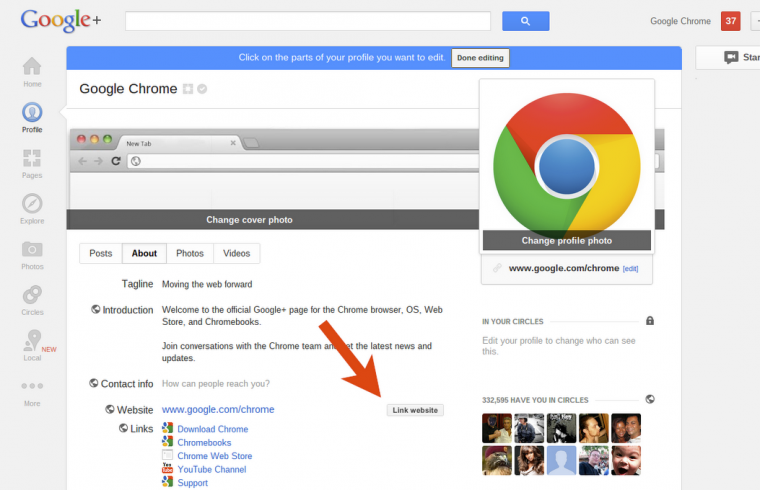Image resolution: width=760 pixels, height=490 pixels.
Task: Click the Website globe visibility icon
Action: pos(110,409)
